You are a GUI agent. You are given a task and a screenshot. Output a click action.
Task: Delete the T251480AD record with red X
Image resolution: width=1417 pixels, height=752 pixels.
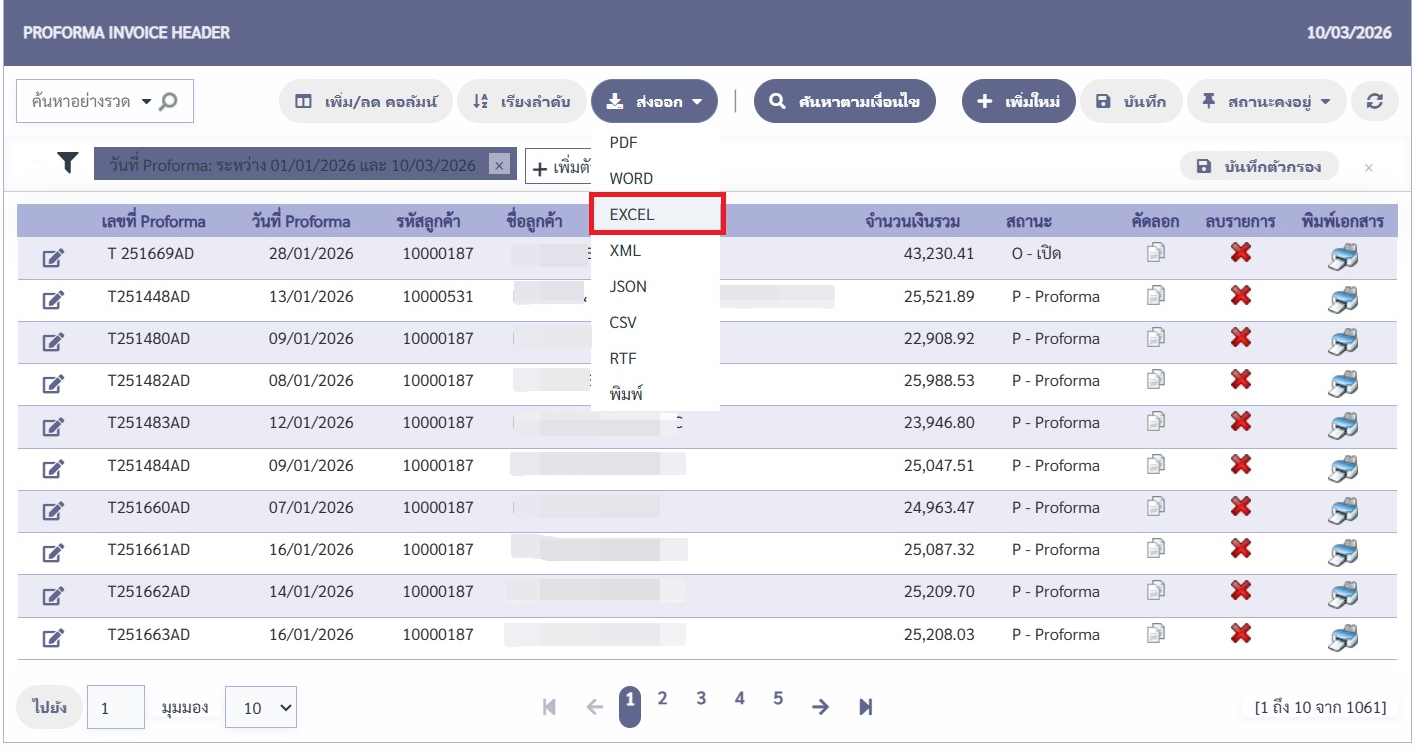[1240, 338]
